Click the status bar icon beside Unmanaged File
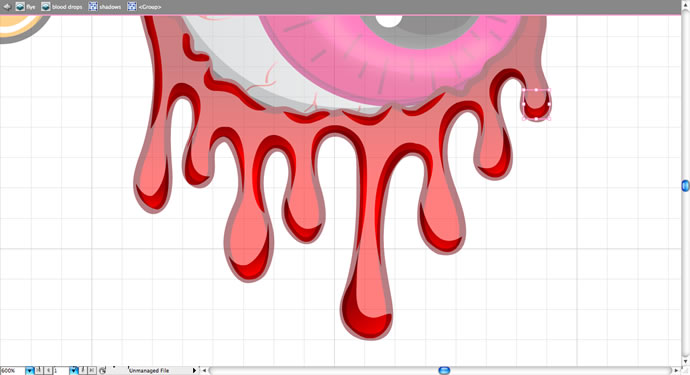Image resolution: width=690 pixels, height=375 pixels. (x=103, y=371)
